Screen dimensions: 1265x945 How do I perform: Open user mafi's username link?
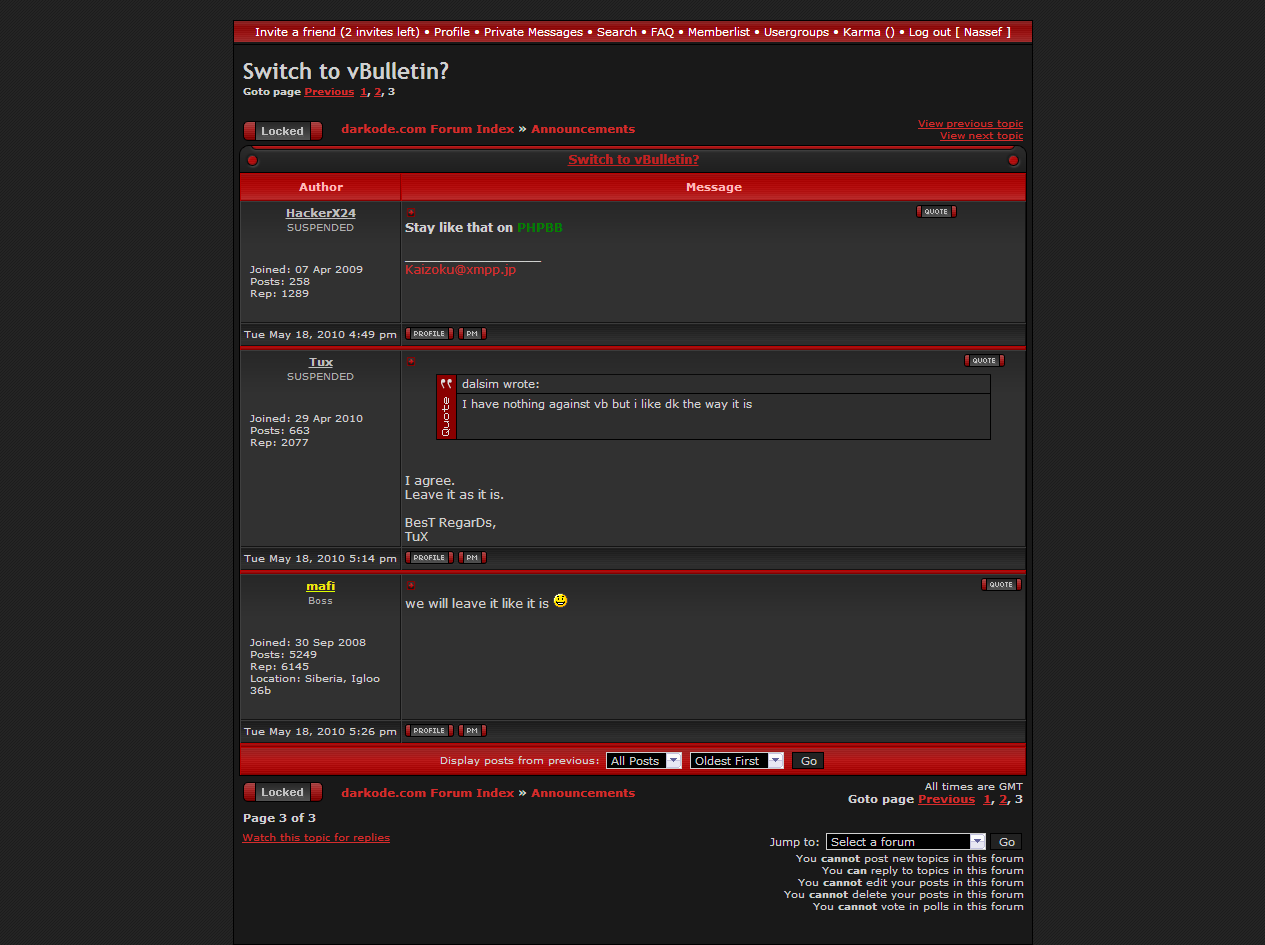(320, 586)
